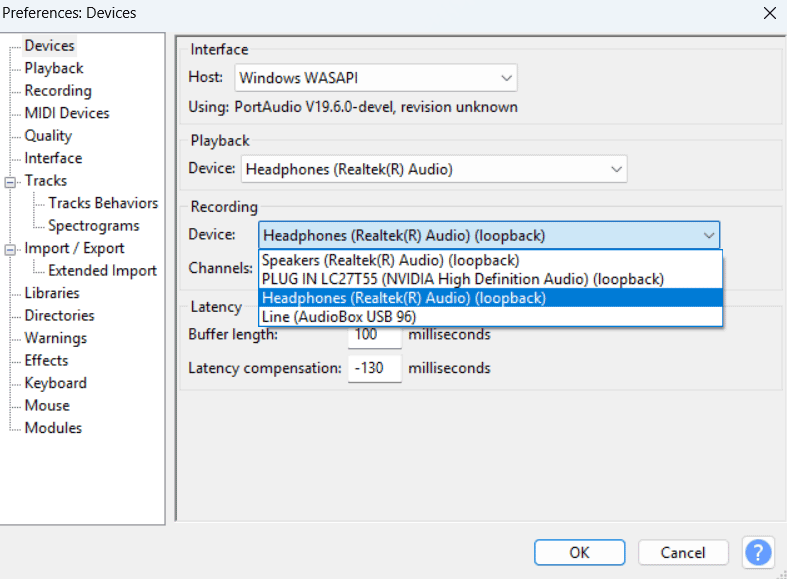Screen dimensions: 787x579
Task: Click the Buffer length input field
Action: (x=374, y=334)
